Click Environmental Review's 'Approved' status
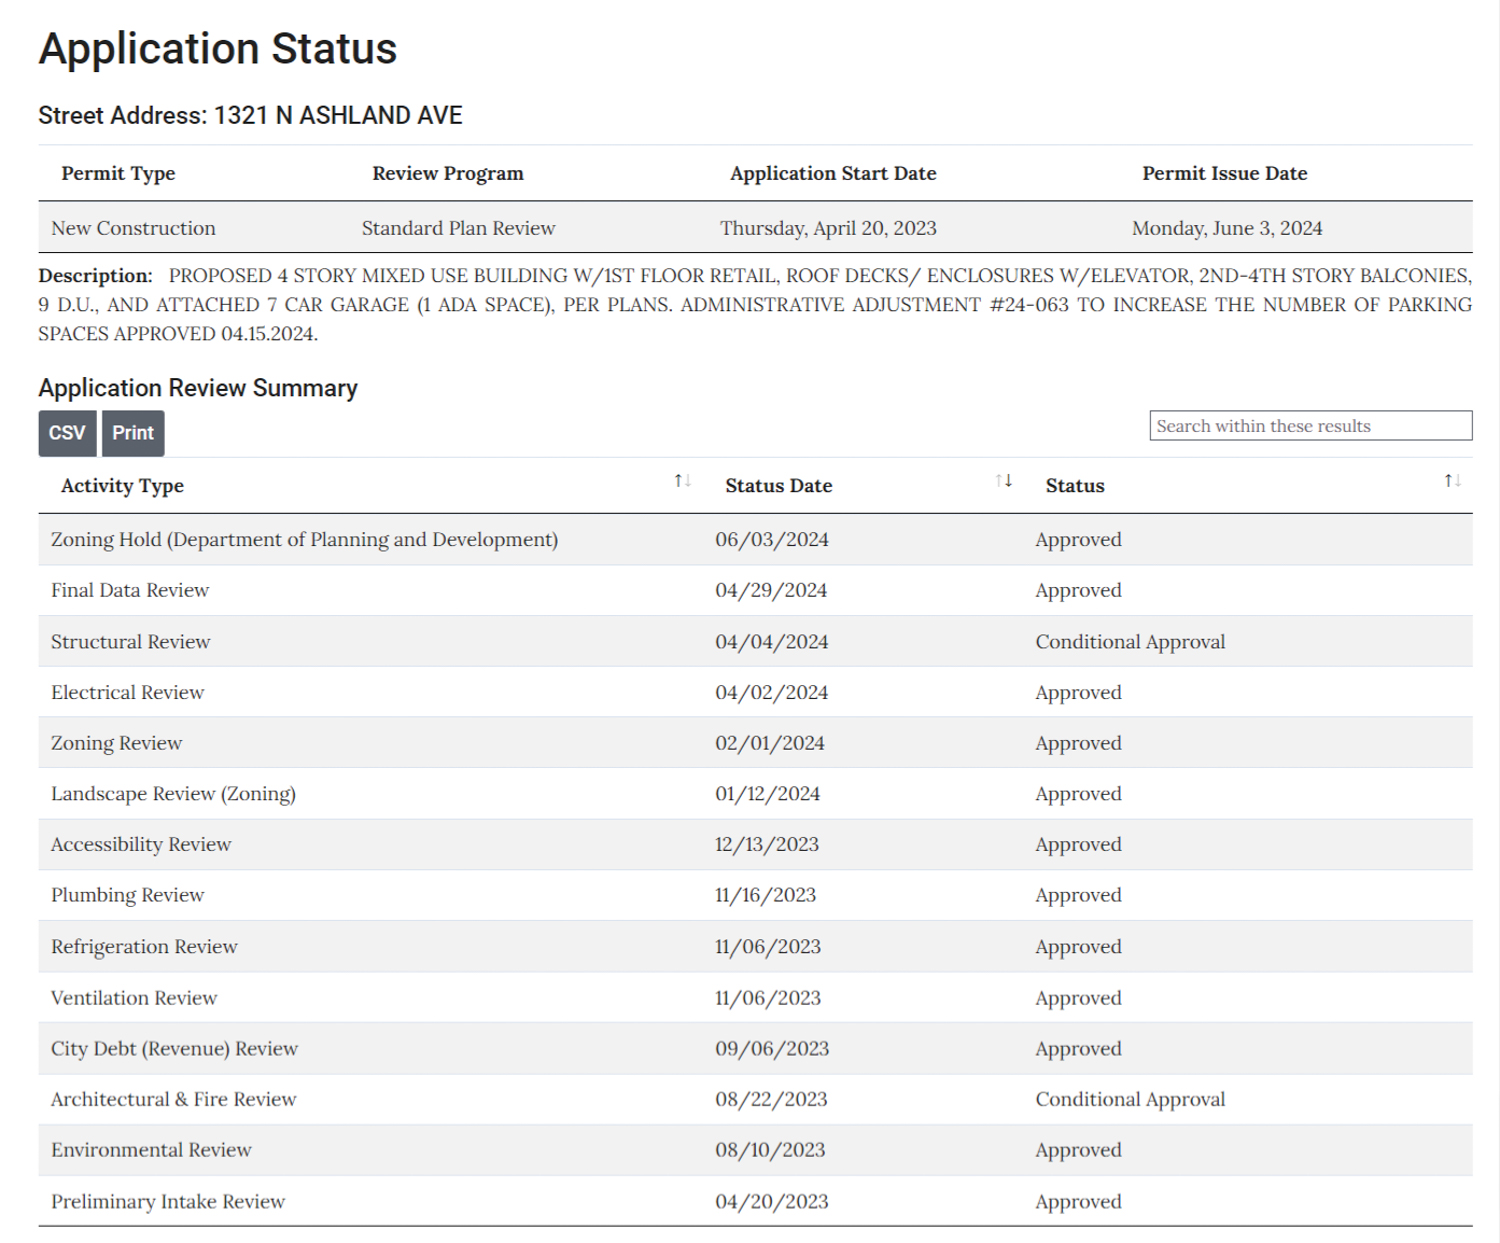 tap(1078, 1151)
